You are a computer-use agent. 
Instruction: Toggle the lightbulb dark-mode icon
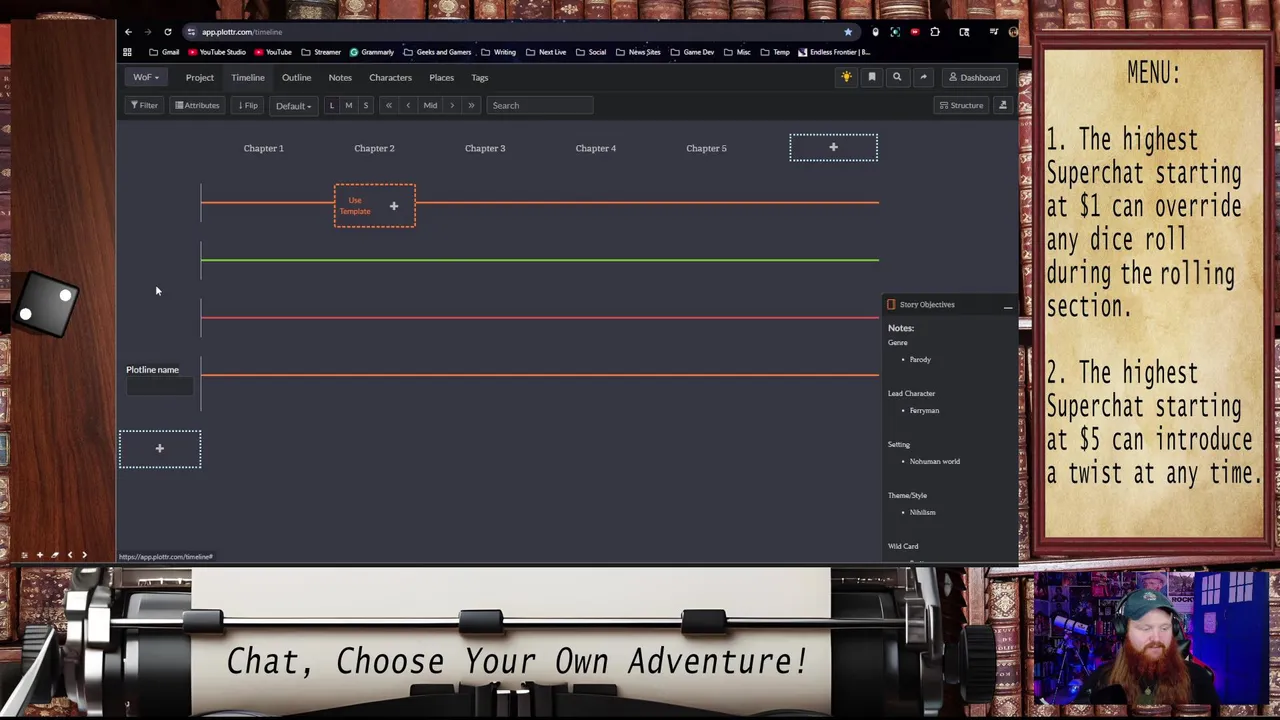click(x=846, y=77)
